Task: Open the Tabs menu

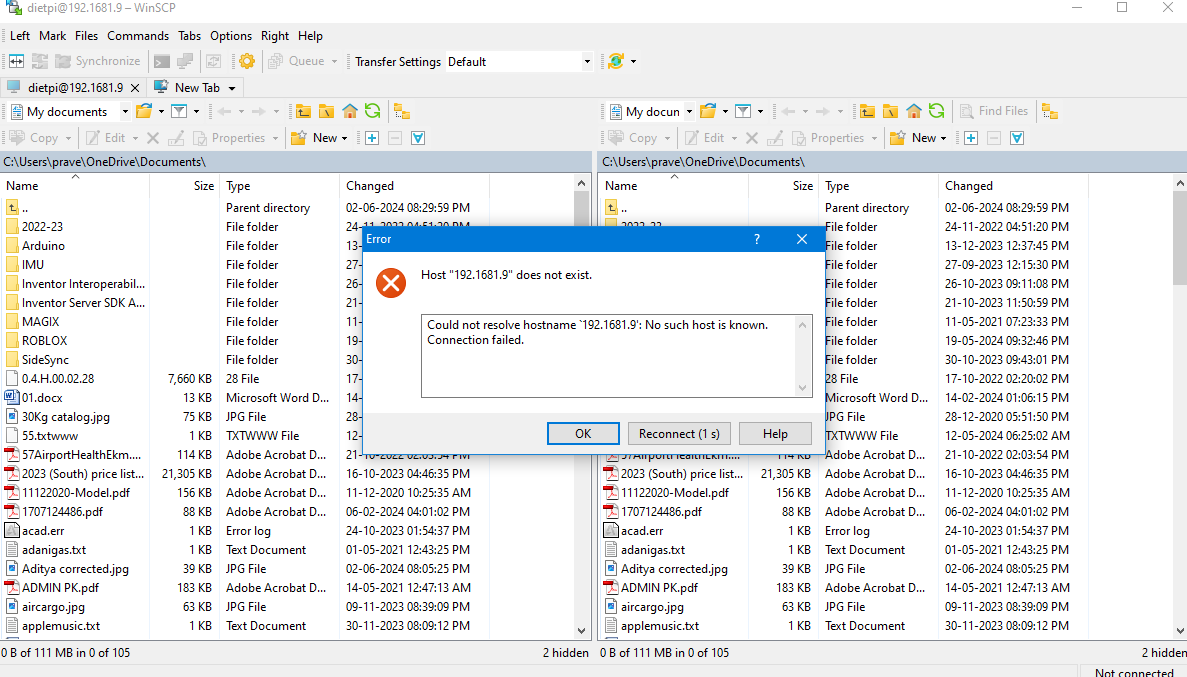Action: 189,36
